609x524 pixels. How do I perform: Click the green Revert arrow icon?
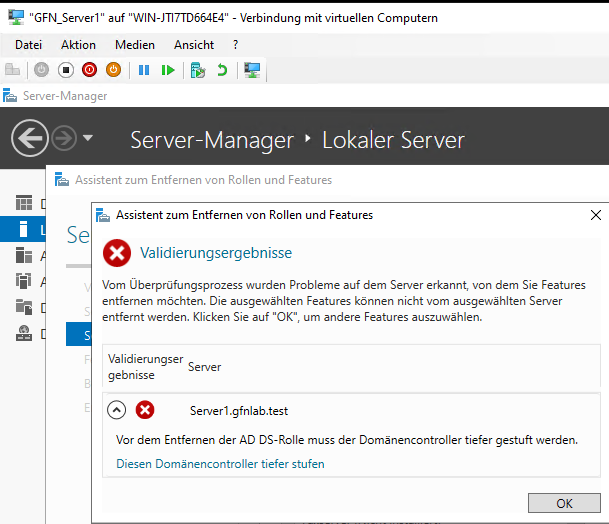click(222, 70)
